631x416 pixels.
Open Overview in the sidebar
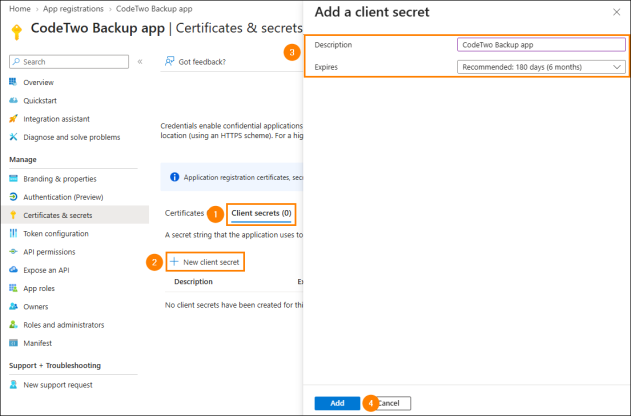38,82
